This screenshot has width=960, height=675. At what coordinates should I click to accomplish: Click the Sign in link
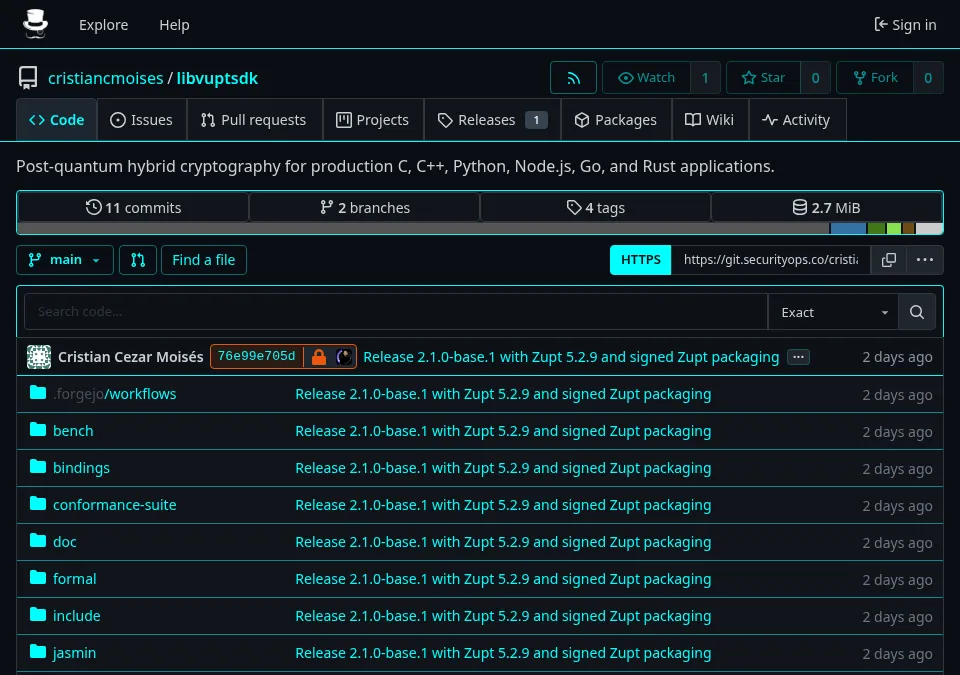coord(905,25)
